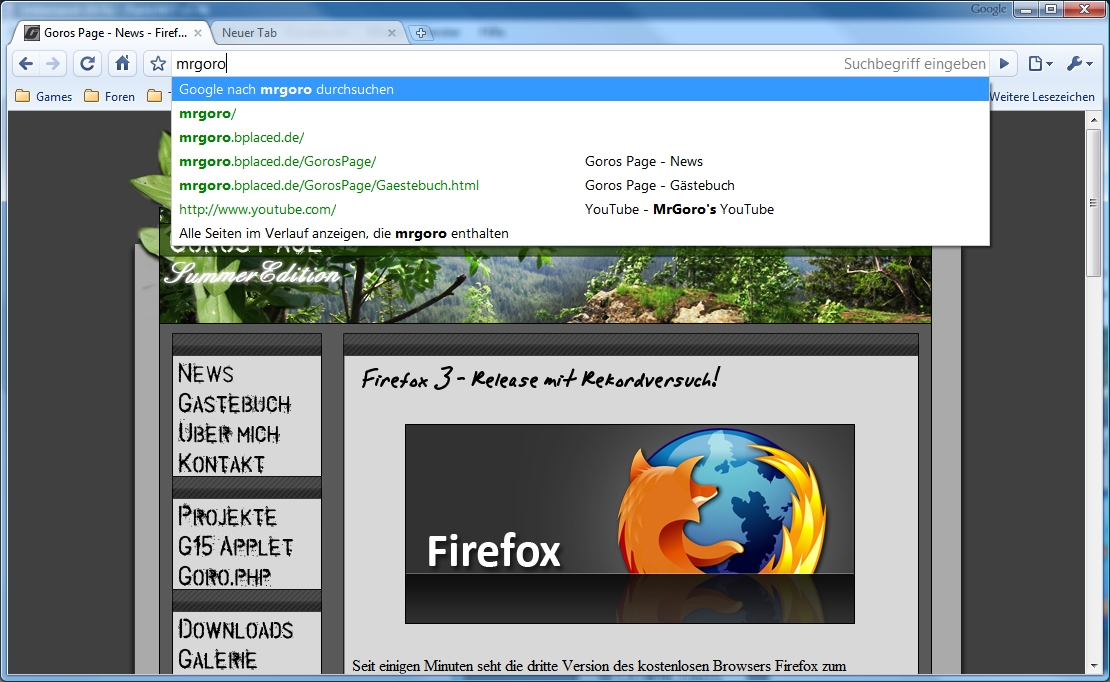Click the page scrollbar's down arrow
1110x682 pixels.
coord(1093,667)
